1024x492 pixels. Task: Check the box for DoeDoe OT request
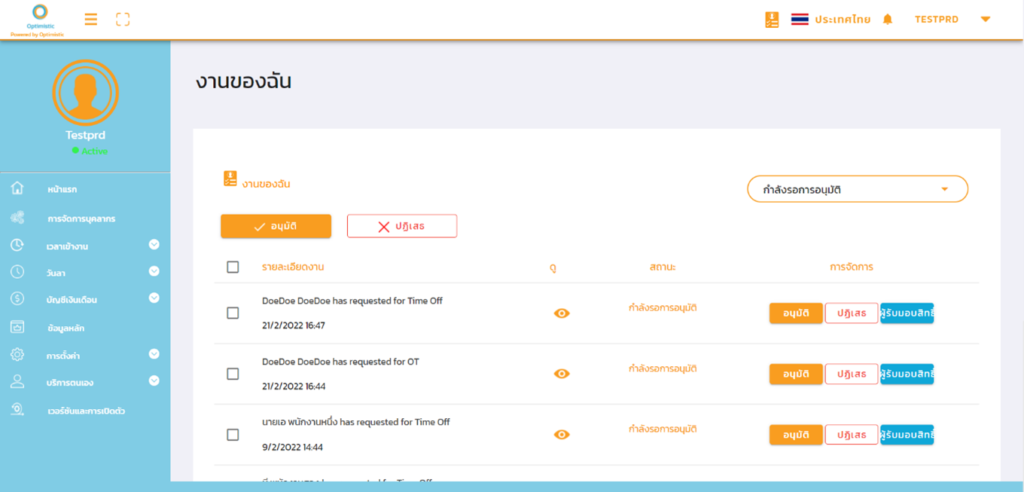click(x=233, y=374)
